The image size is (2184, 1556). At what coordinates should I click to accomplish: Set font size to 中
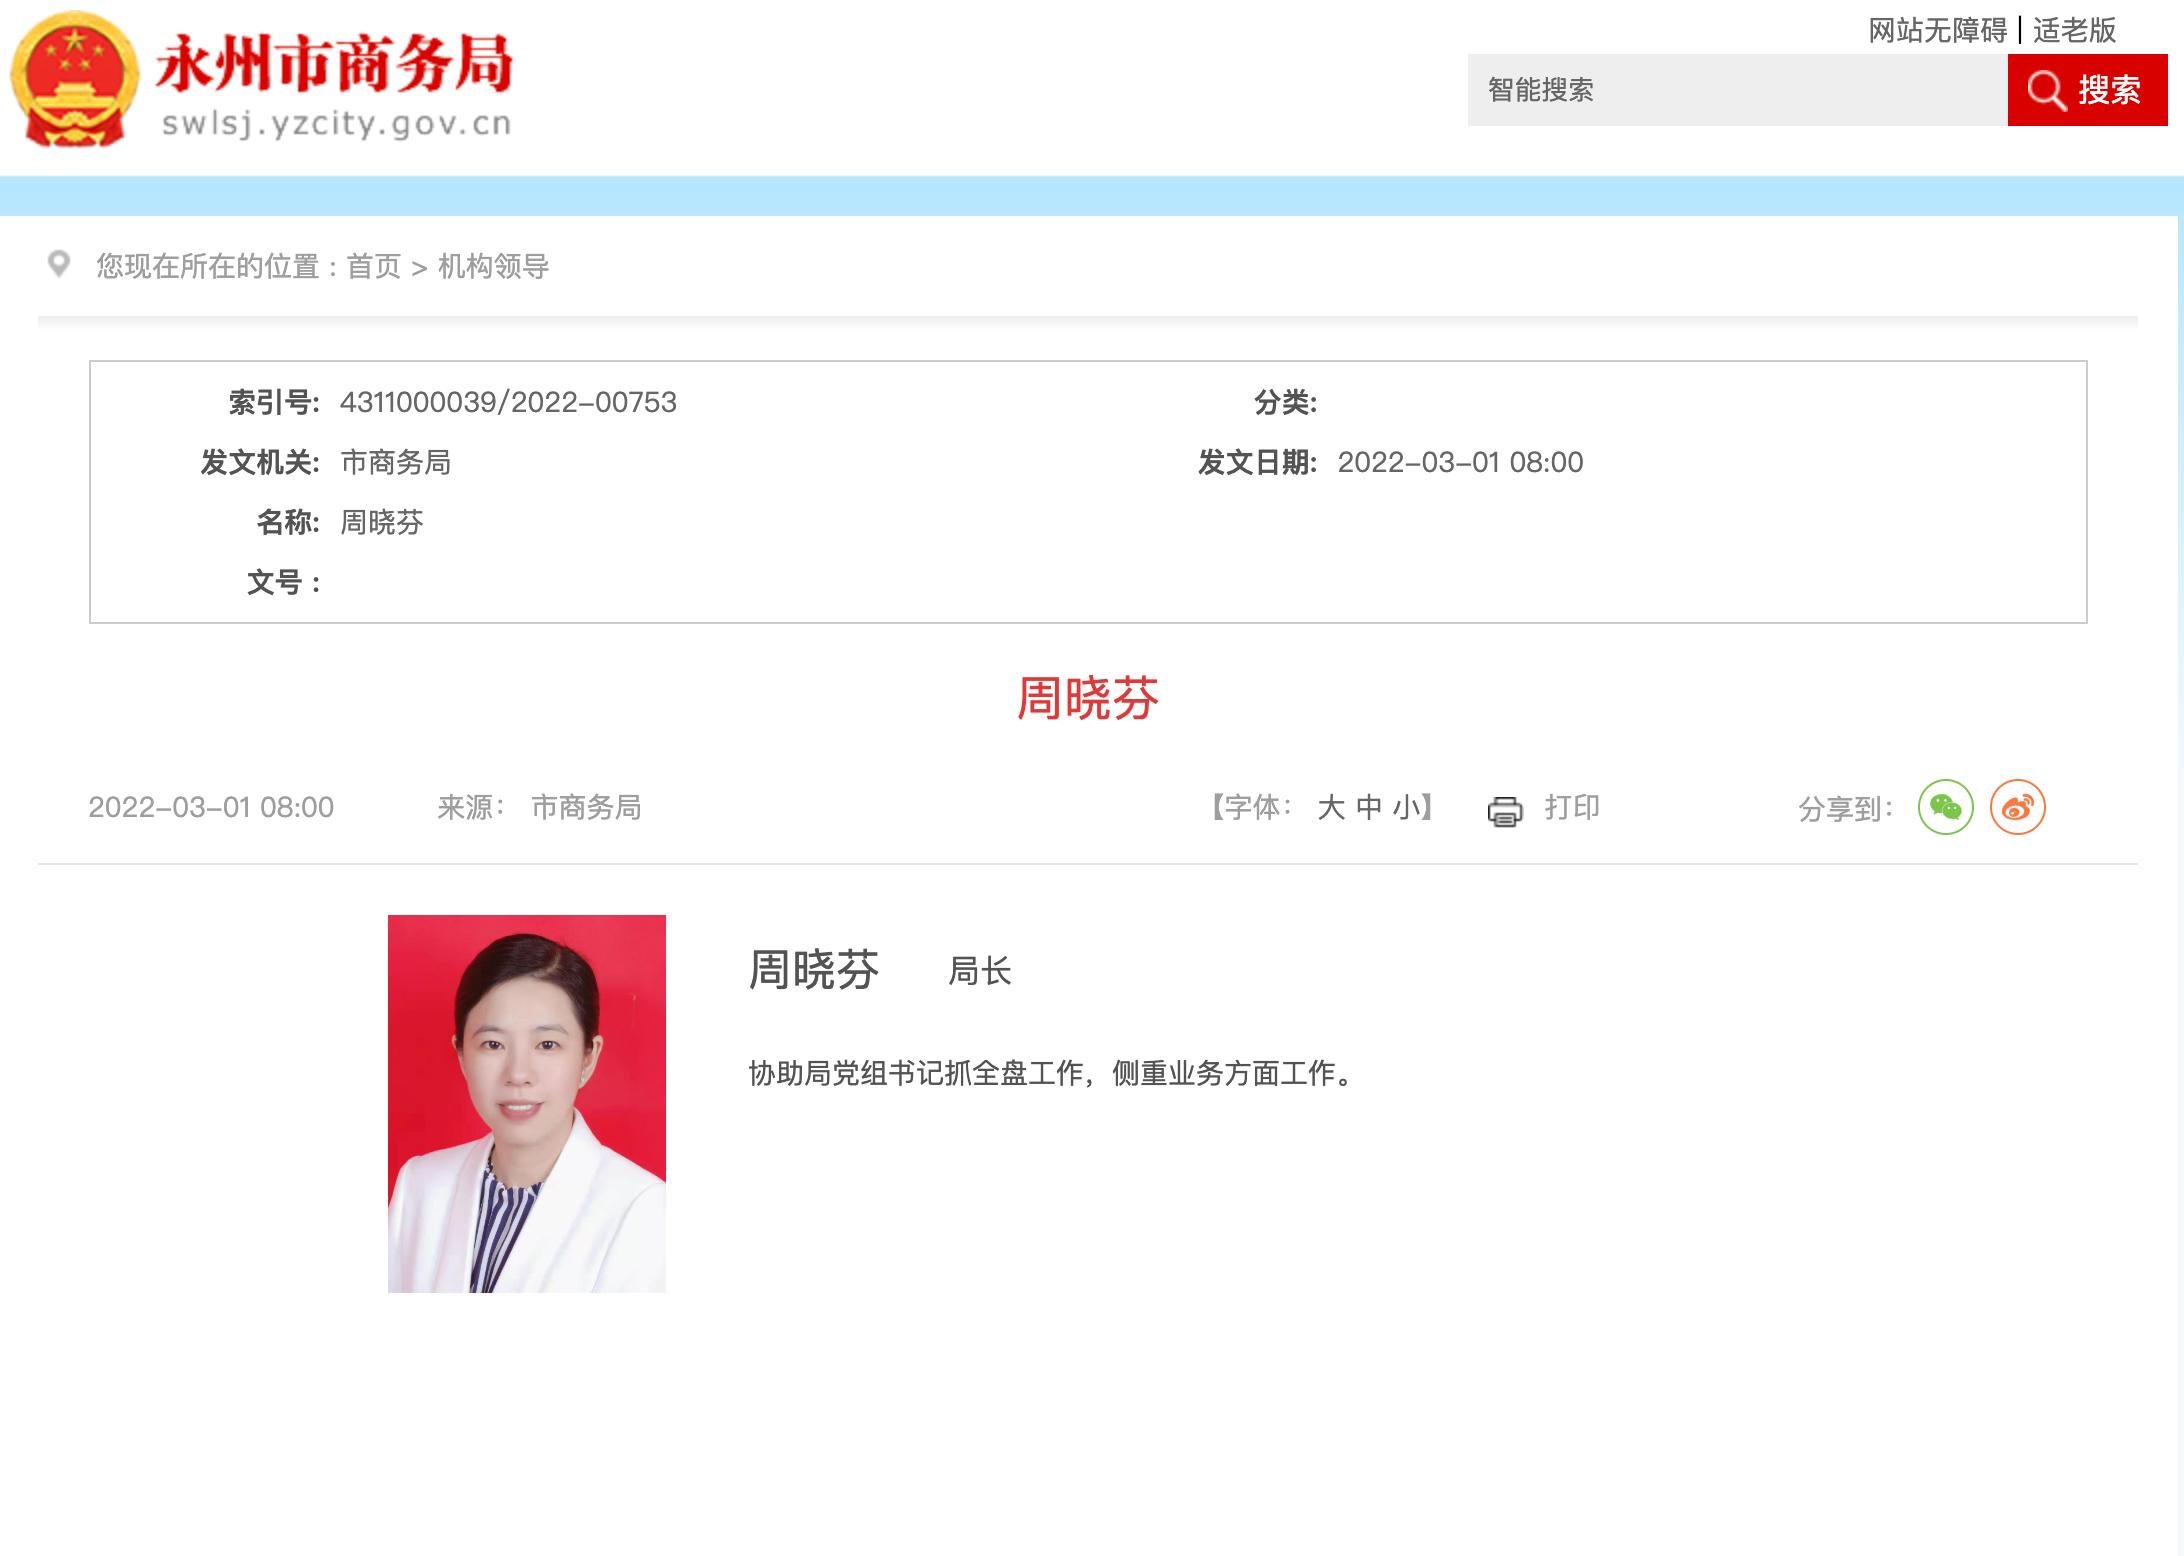click(x=1369, y=807)
